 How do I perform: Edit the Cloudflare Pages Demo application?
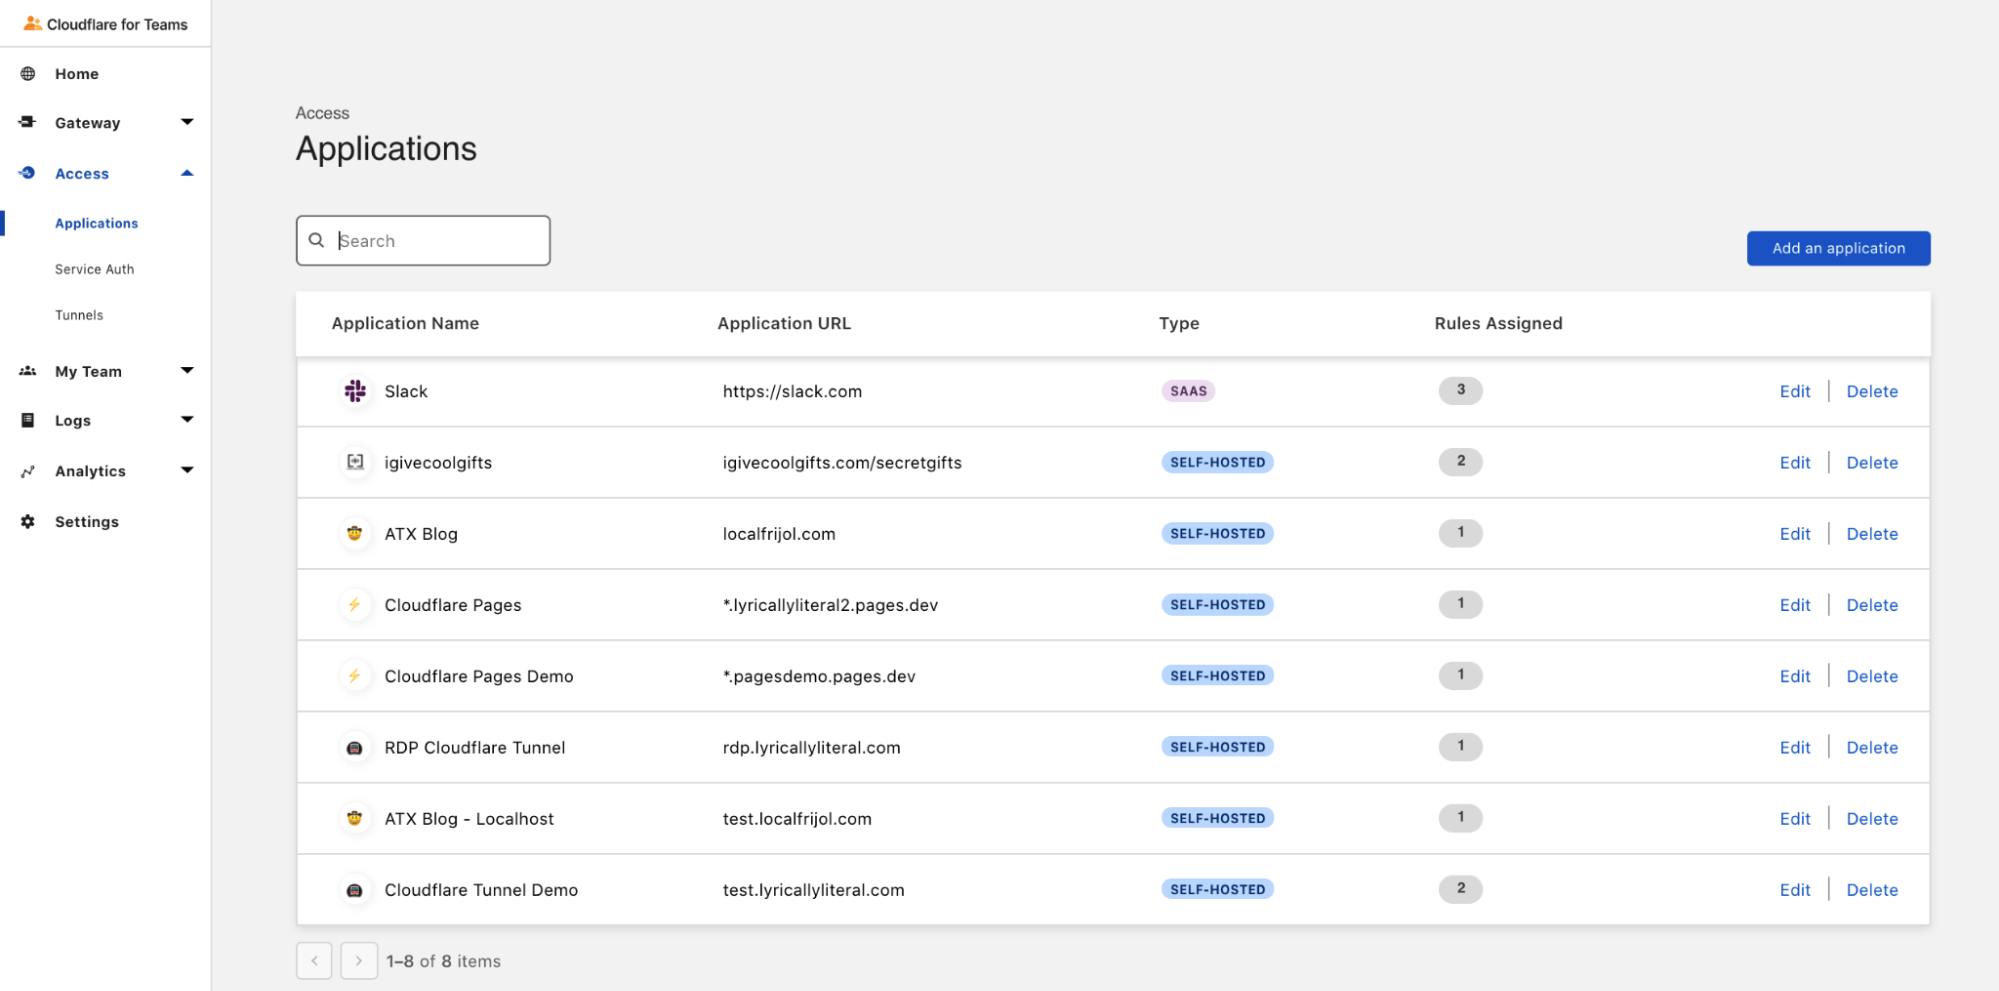(x=1795, y=676)
